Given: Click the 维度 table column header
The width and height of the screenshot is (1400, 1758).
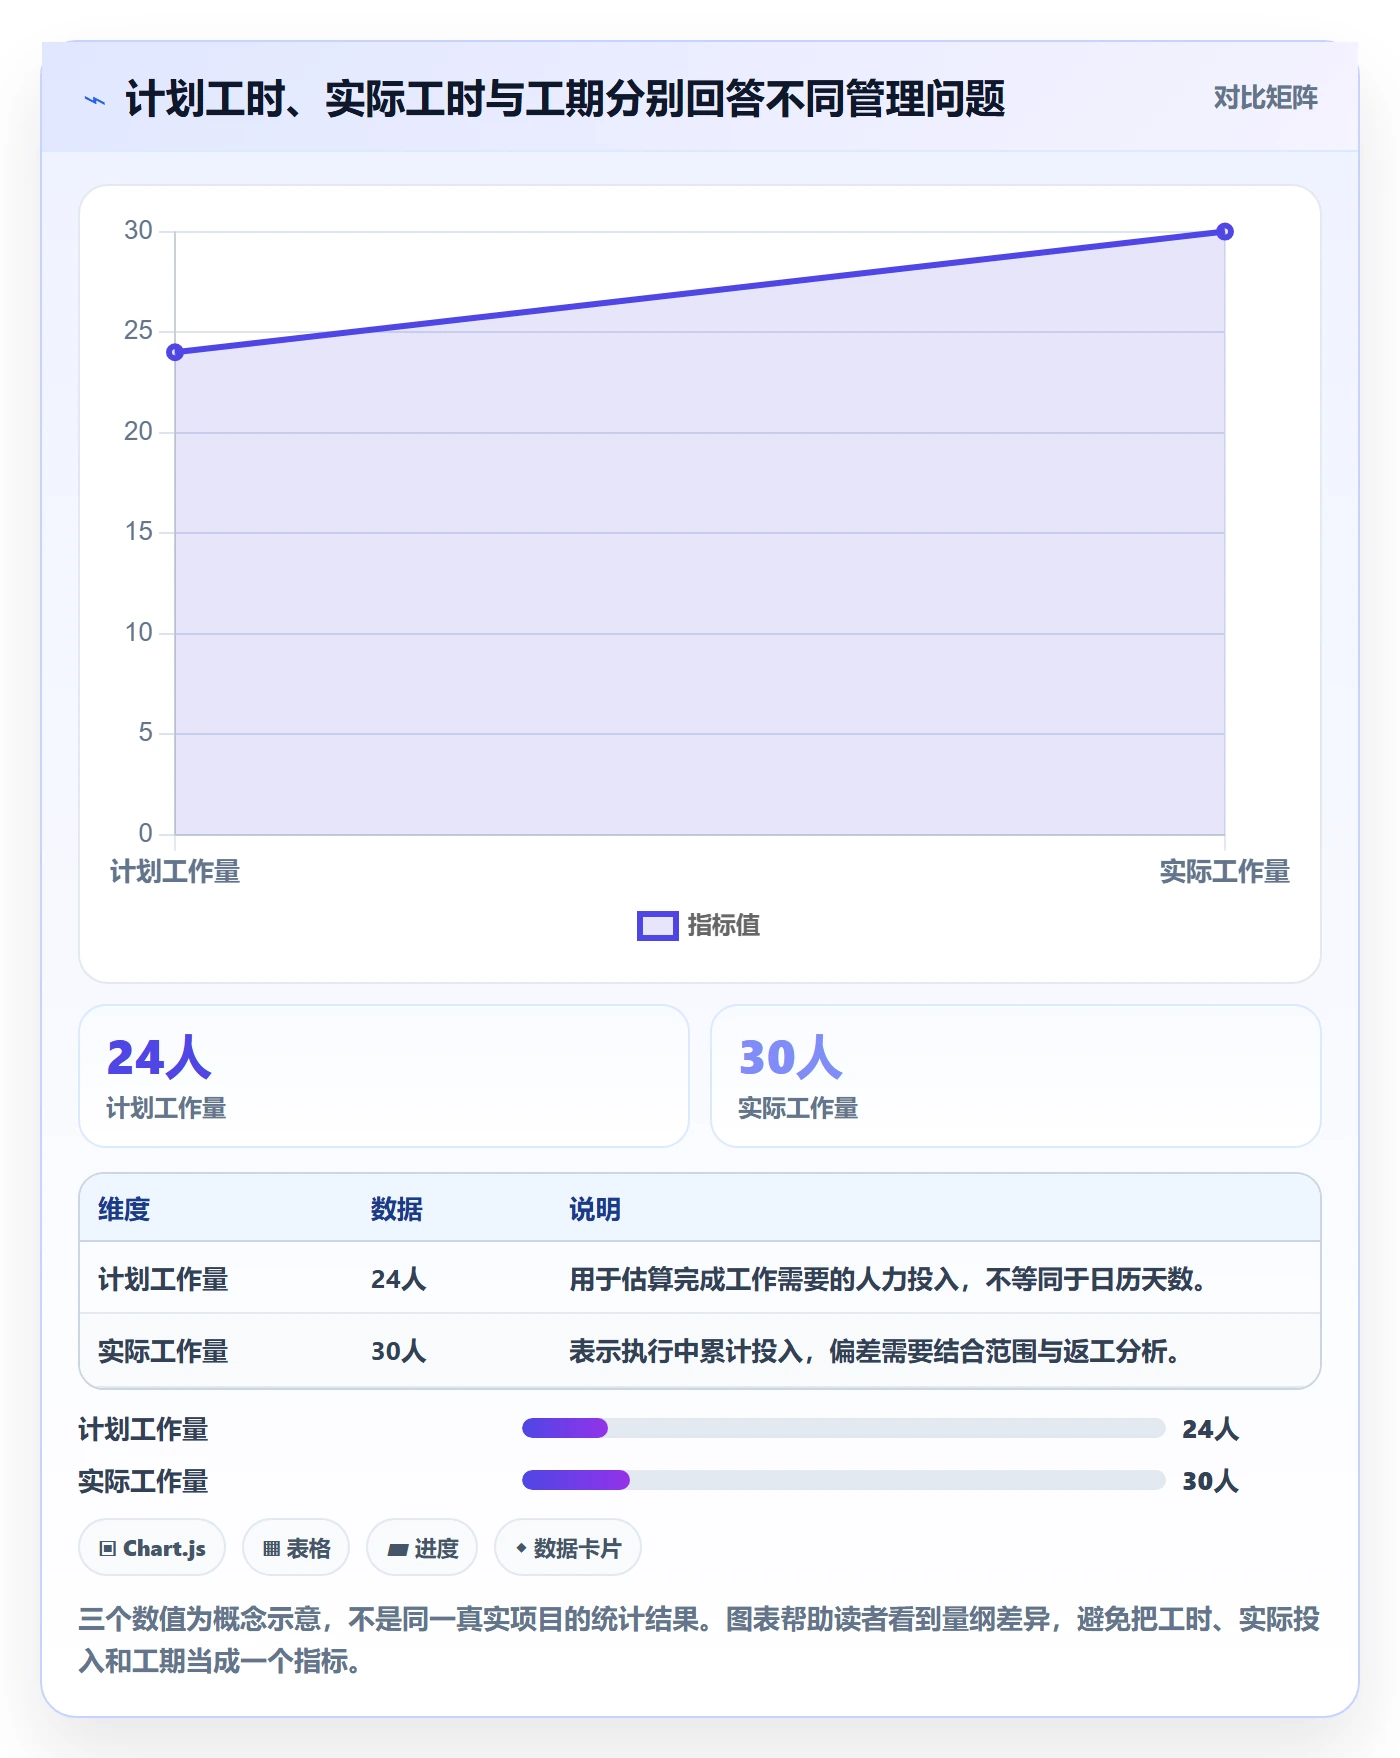Looking at the screenshot, I should [124, 1210].
